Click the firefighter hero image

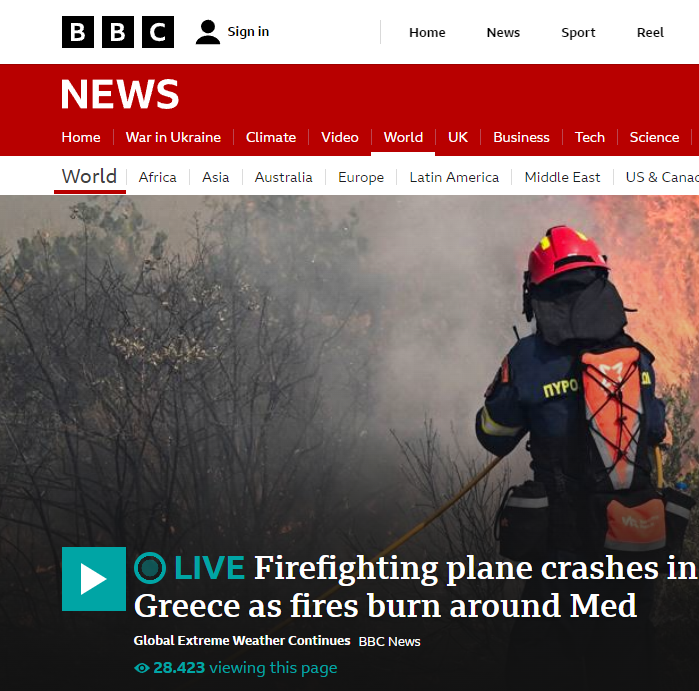350,370
